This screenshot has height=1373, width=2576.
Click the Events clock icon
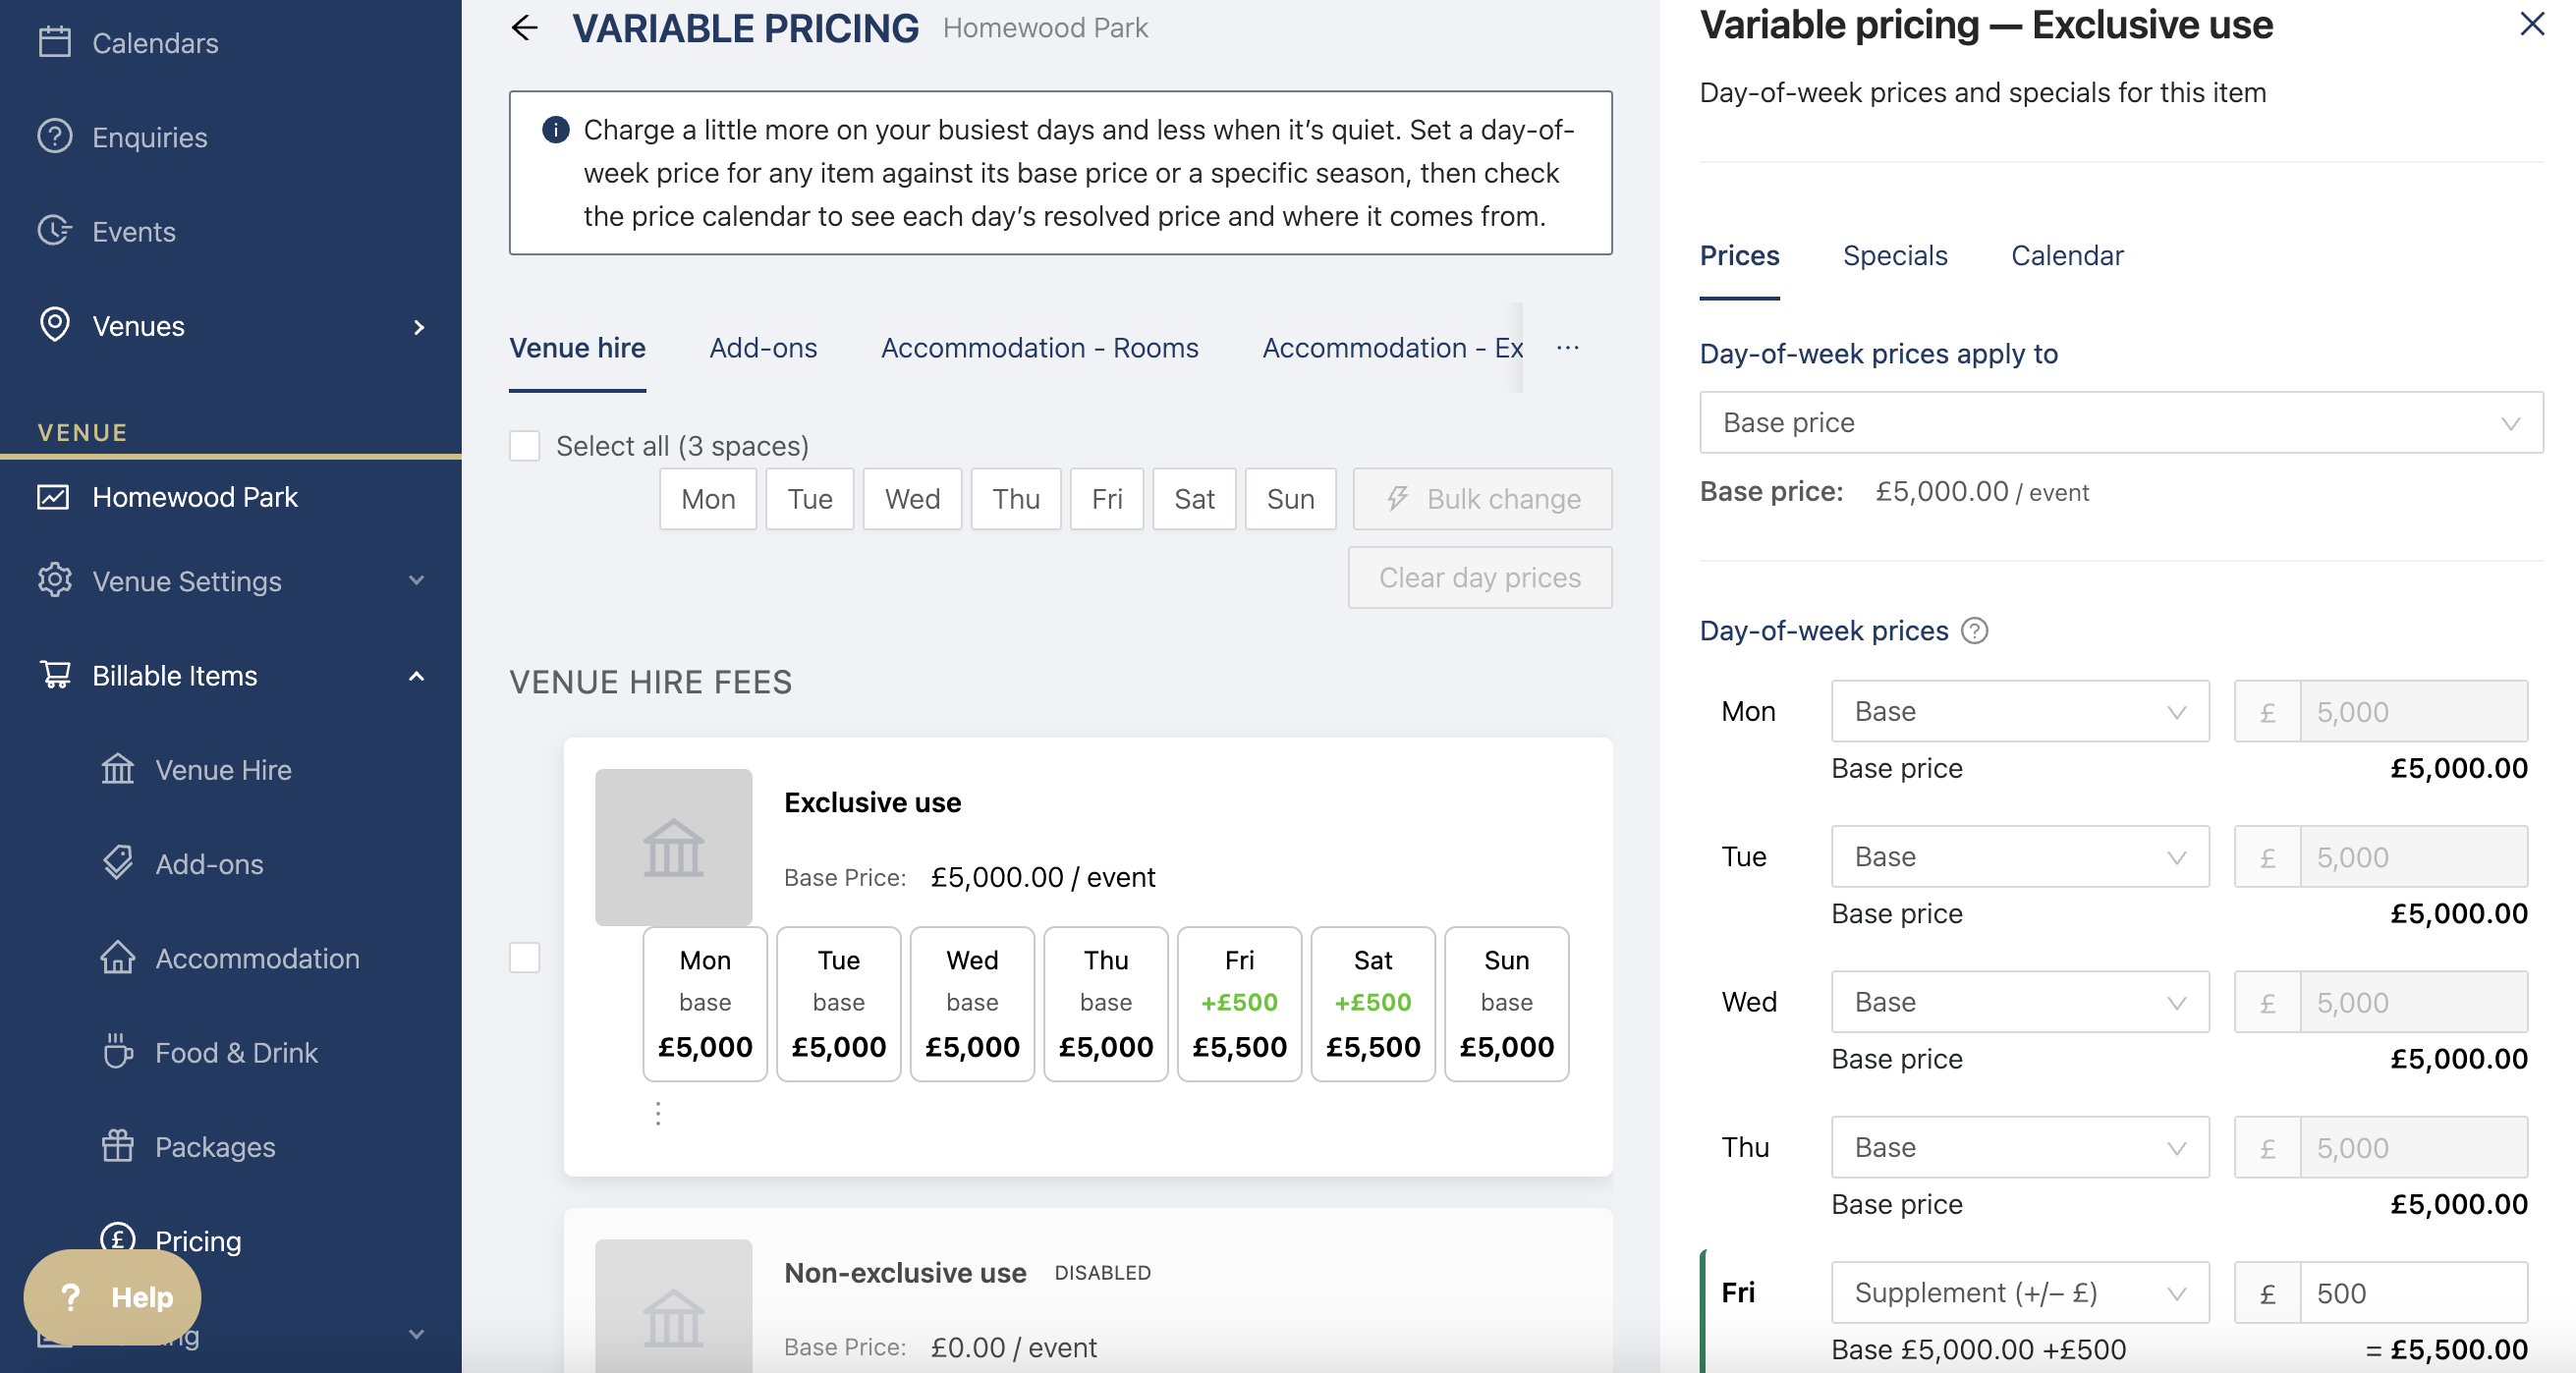pyautogui.click(x=54, y=230)
